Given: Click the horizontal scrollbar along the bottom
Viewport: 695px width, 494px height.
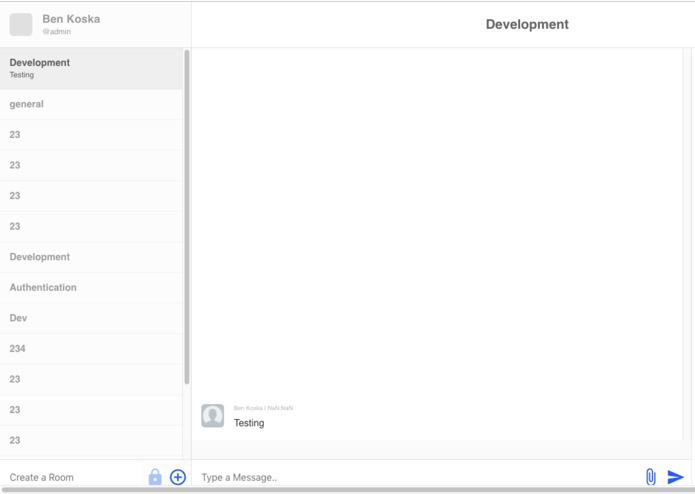Looking at the screenshot, I should click(x=348, y=490).
